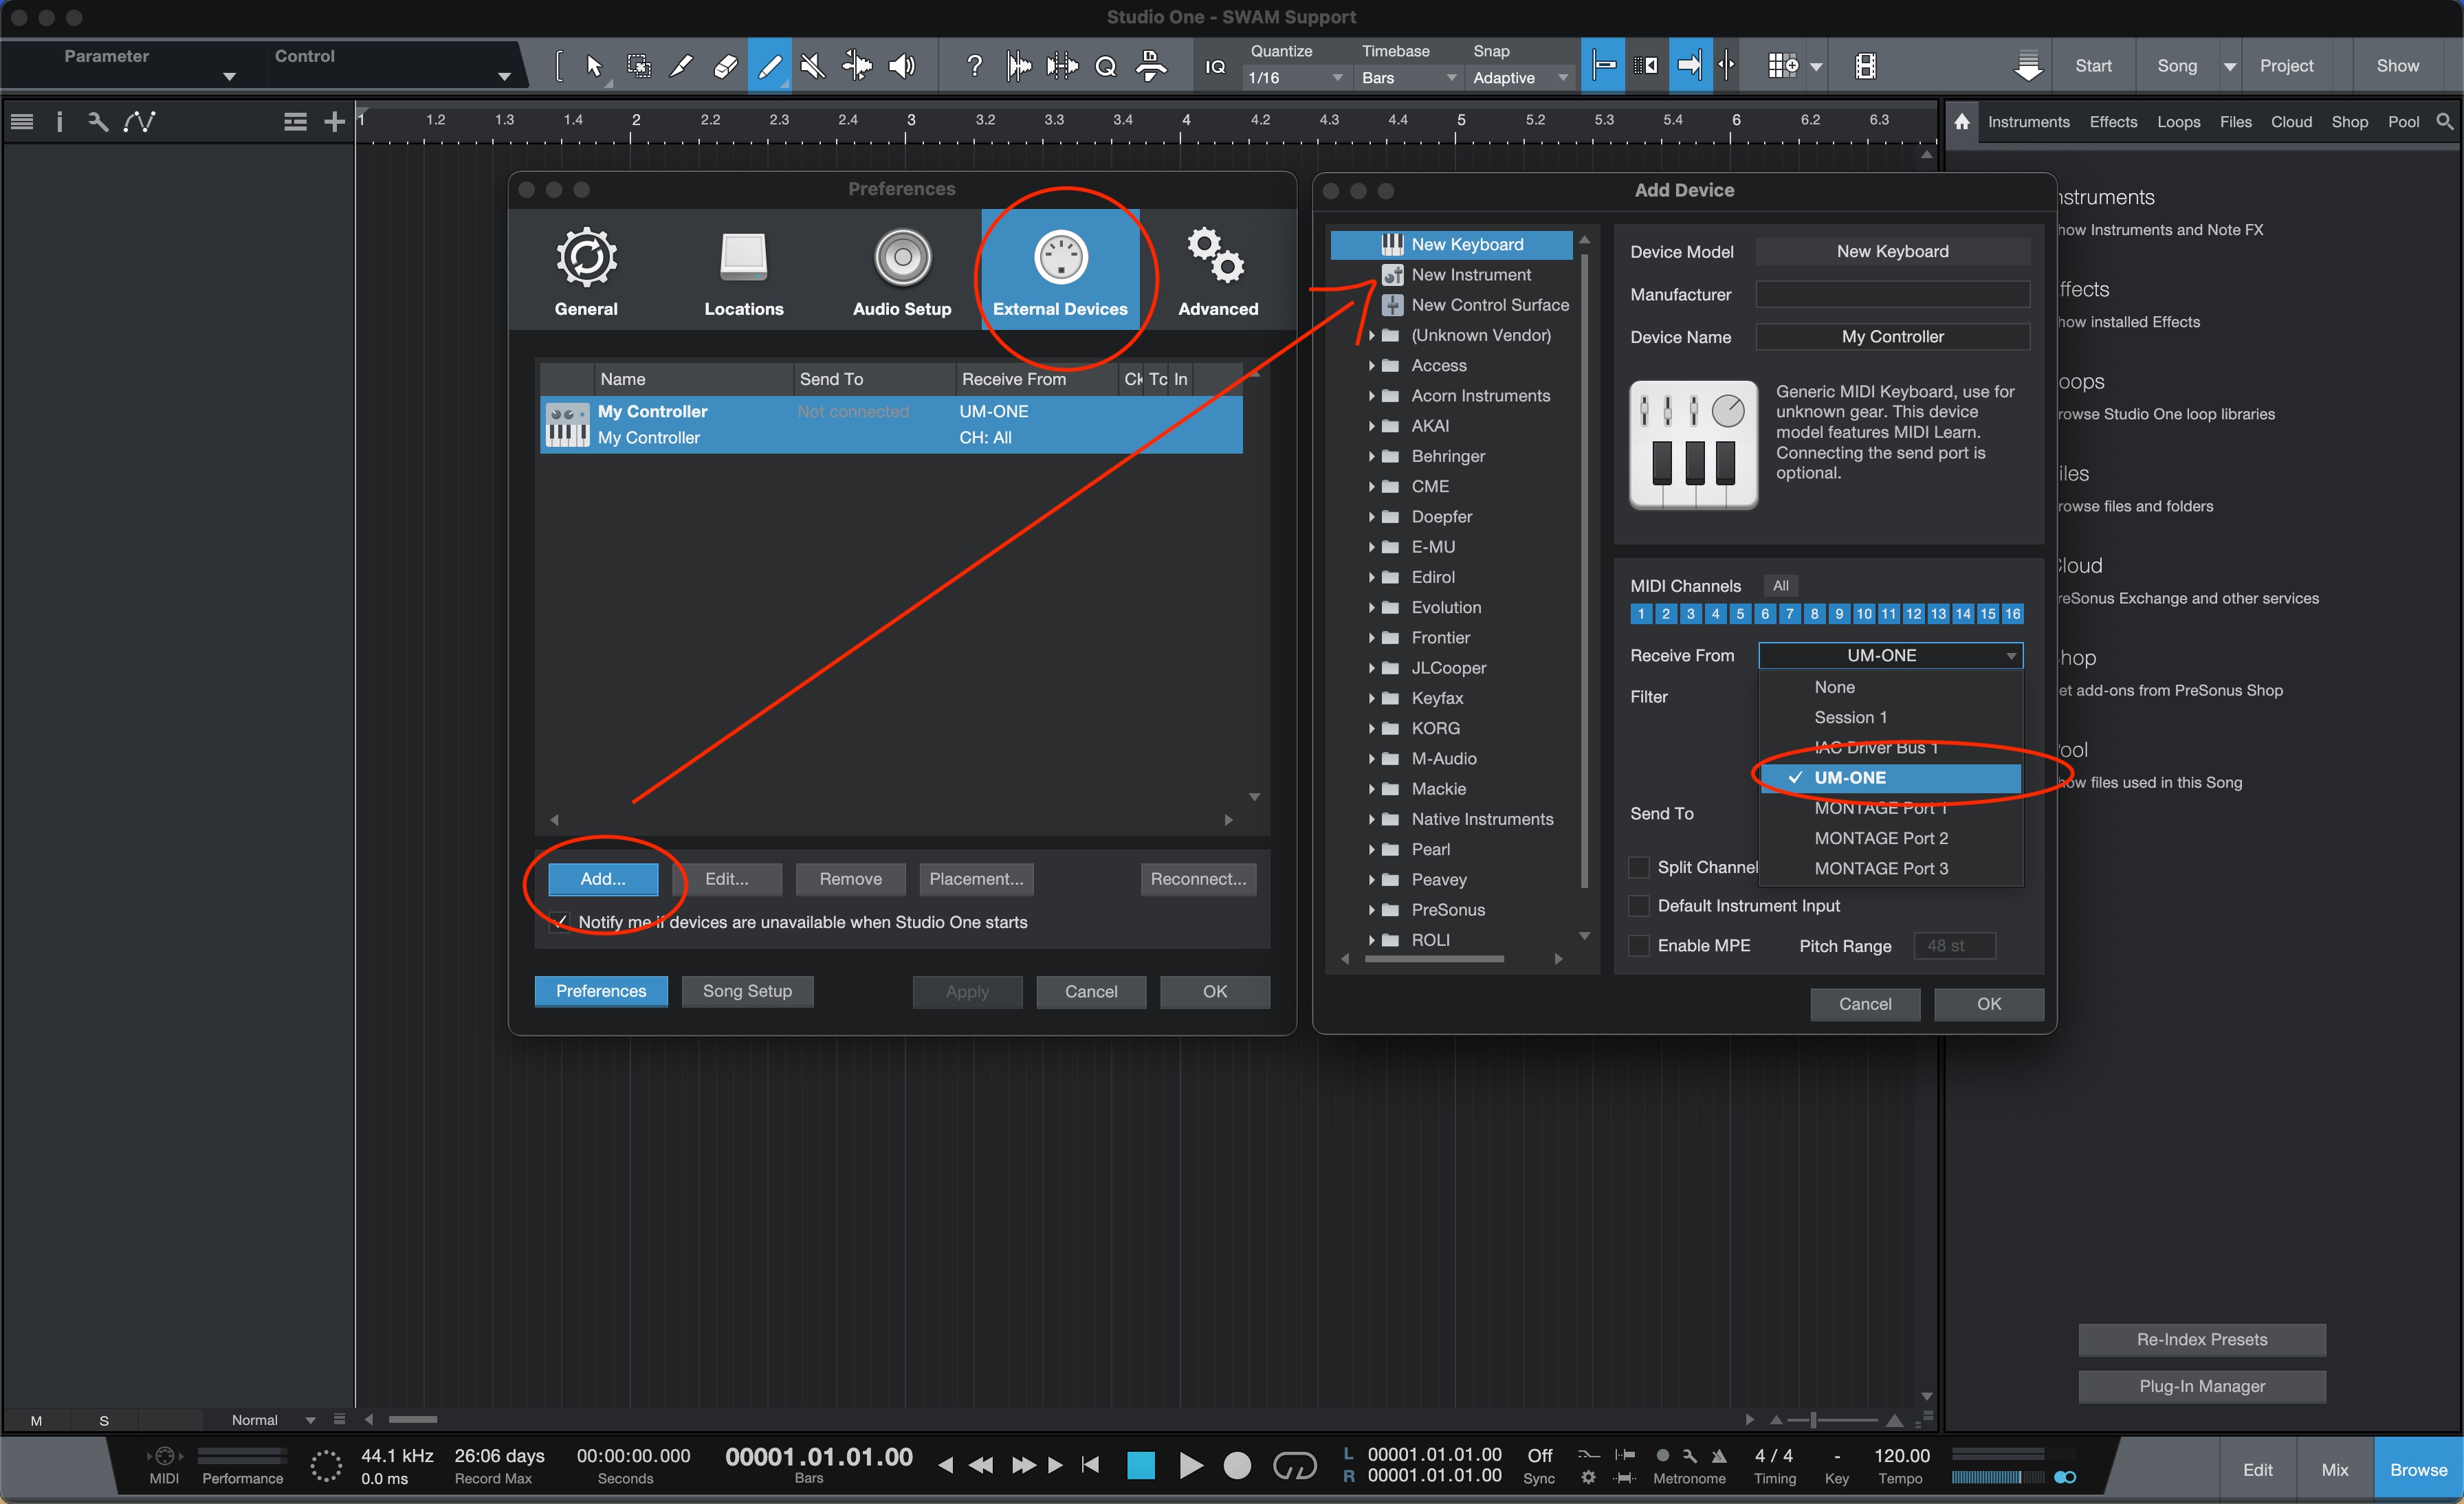Enable Default Instrument Input checkbox
The height and width of the screenshot is (1504, 2464).
tap(1639, 905)
